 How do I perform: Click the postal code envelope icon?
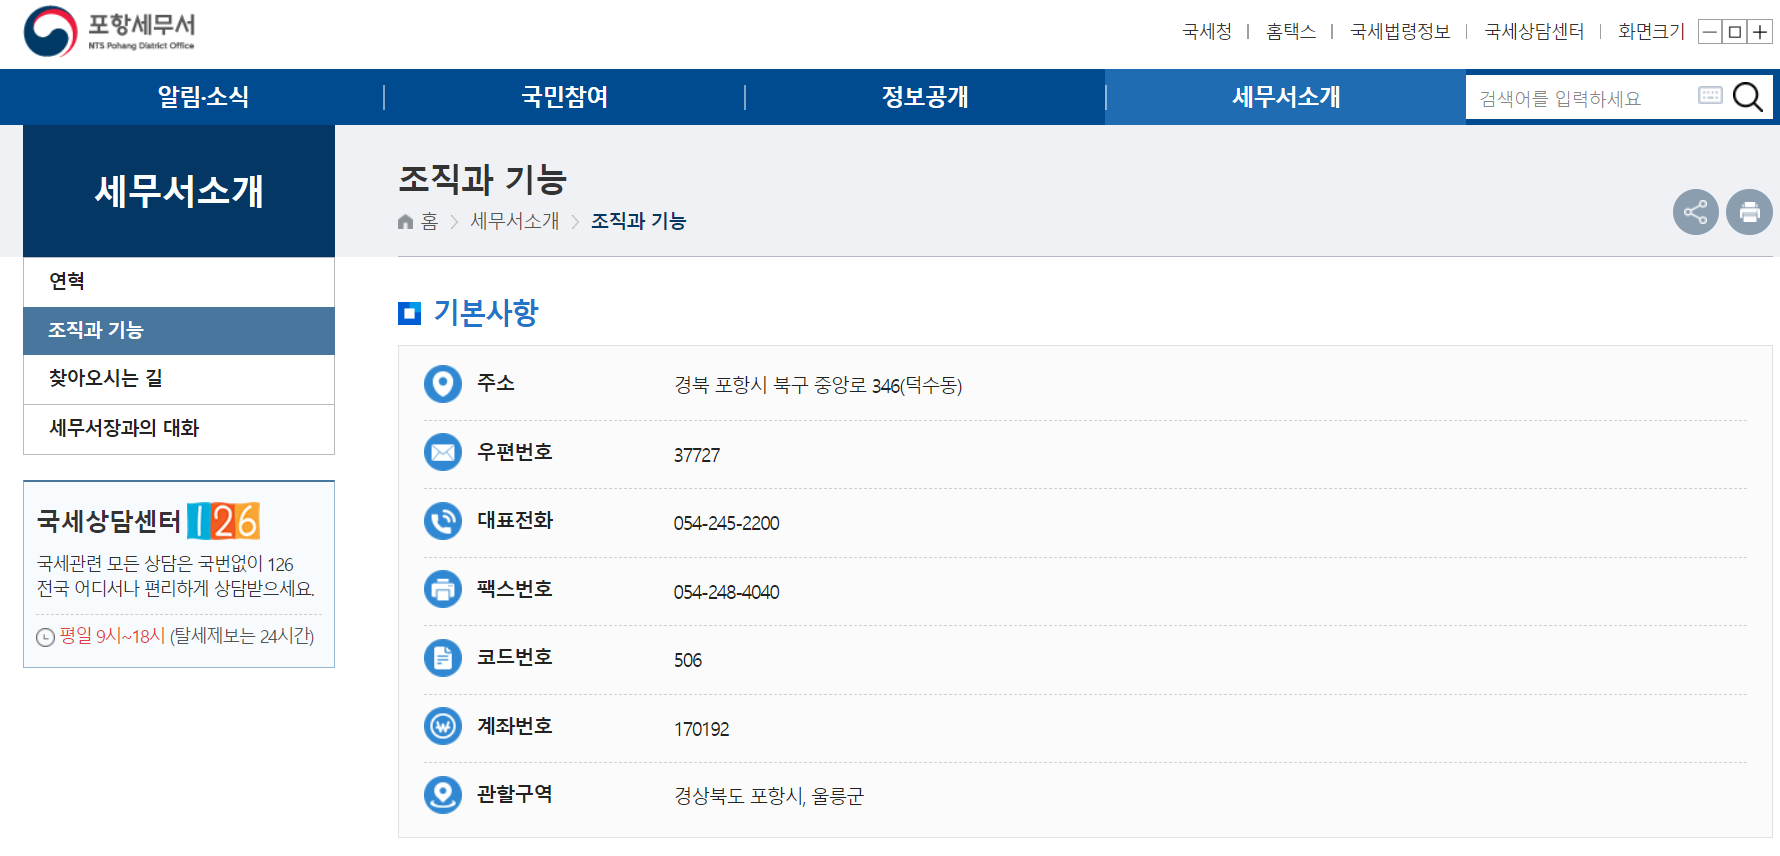coord(443,452)
